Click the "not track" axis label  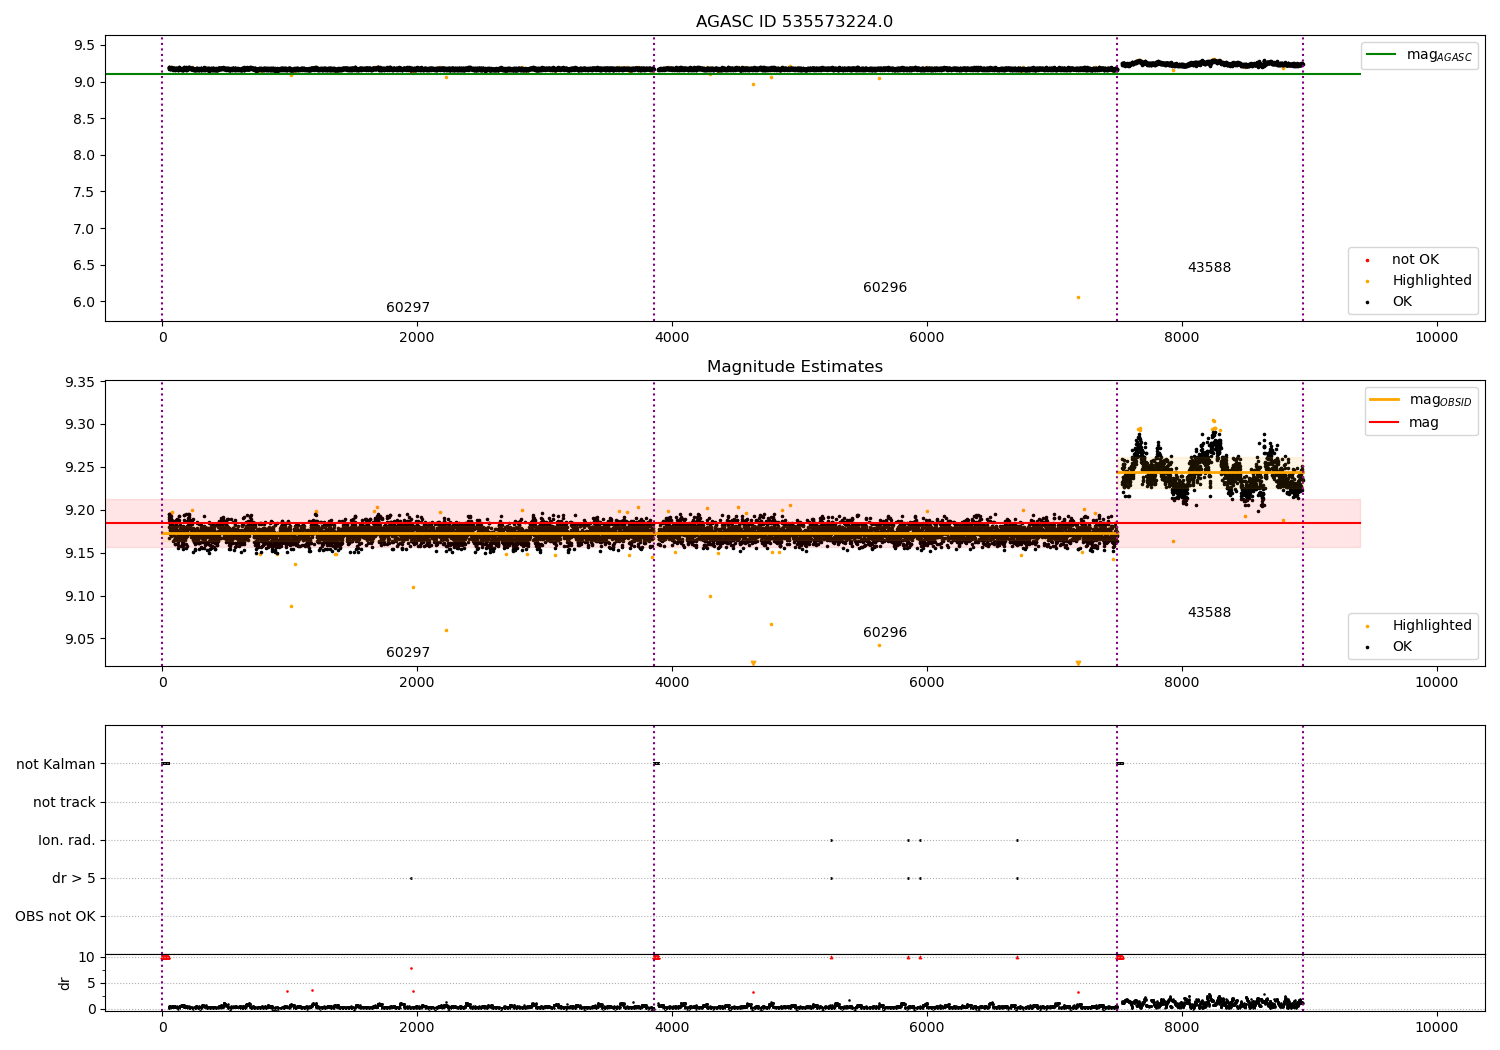pyautogui.click(x=64, y=802)
